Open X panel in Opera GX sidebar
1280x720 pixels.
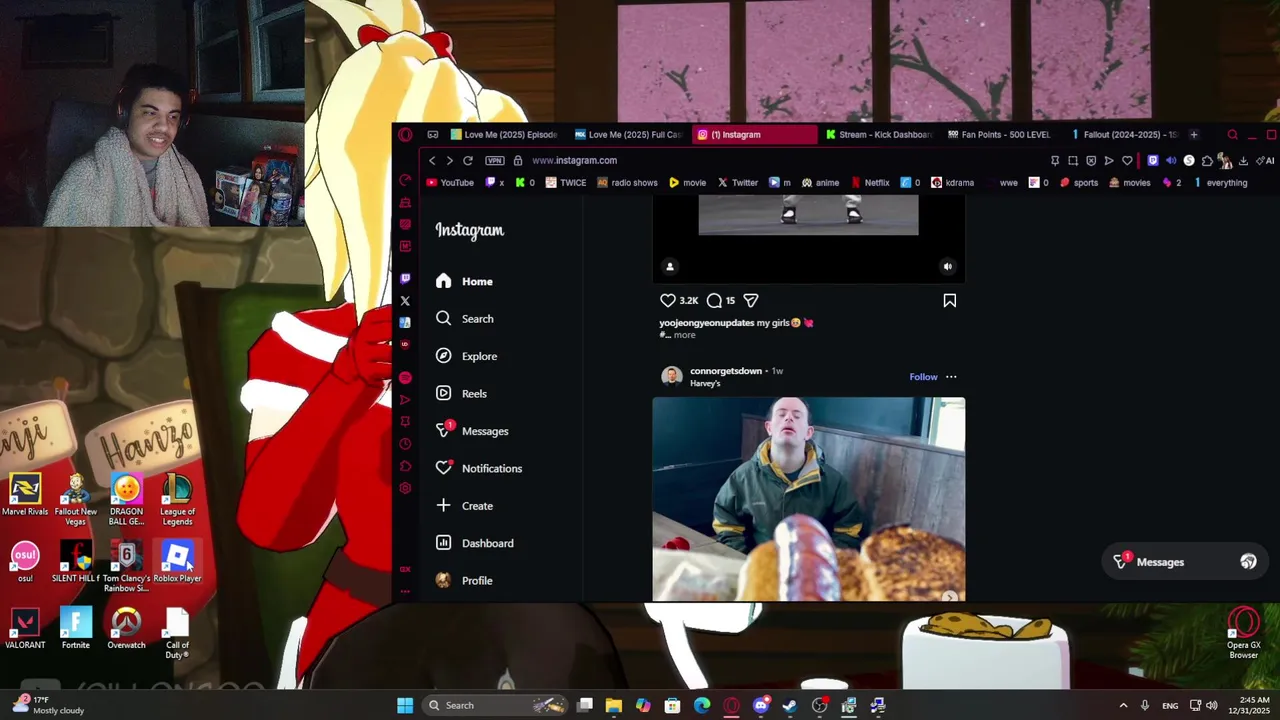[405, 301]
